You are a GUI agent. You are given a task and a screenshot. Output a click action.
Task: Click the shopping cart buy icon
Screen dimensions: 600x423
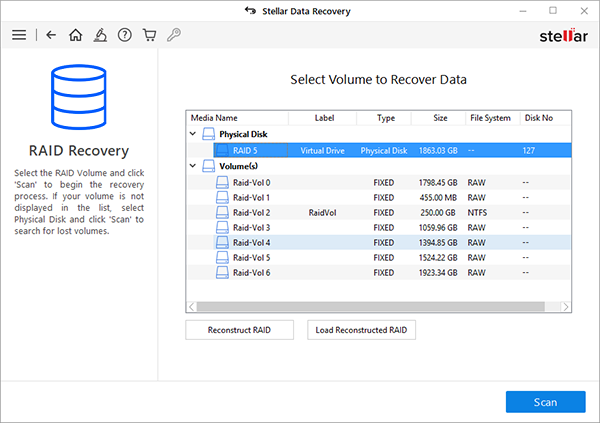(150, 35)
